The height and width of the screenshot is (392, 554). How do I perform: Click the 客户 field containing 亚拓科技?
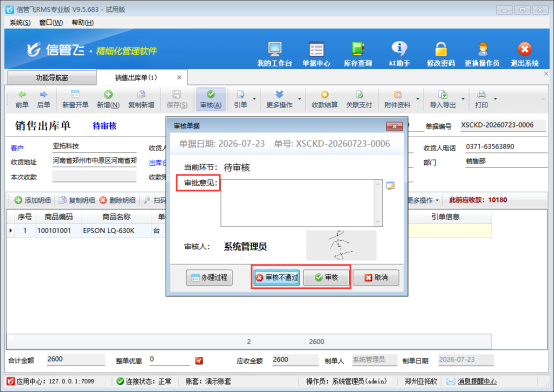tap(94, 146)
